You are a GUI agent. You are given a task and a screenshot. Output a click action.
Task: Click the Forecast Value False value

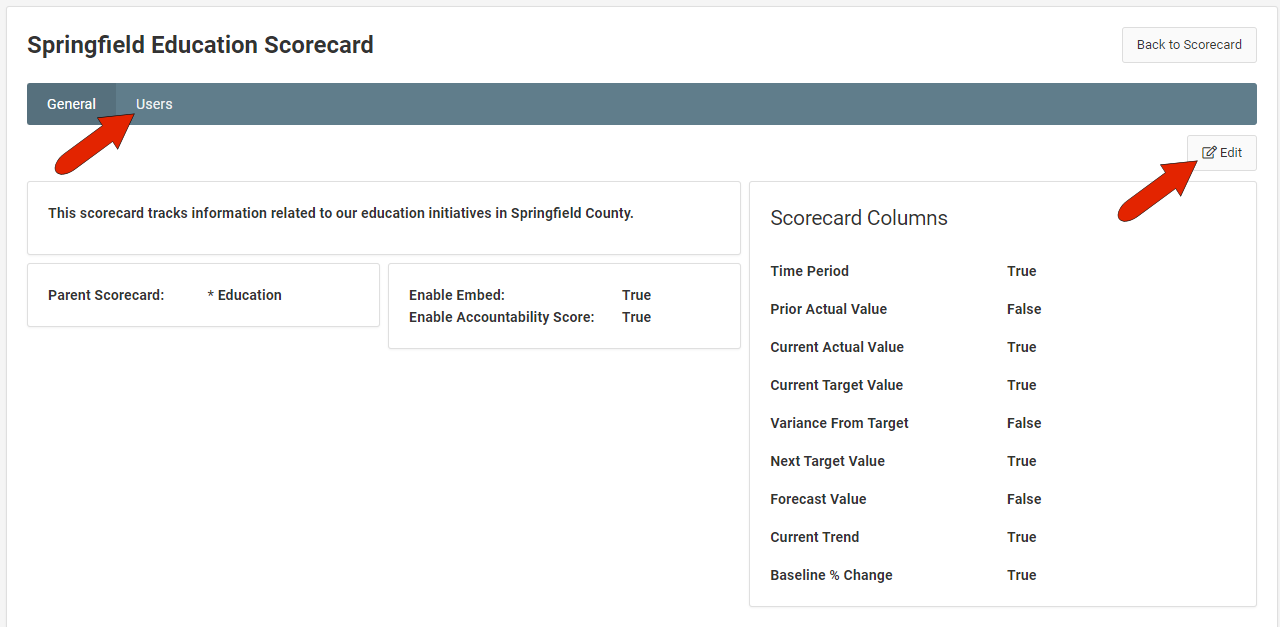click(x=1024, y=499)
